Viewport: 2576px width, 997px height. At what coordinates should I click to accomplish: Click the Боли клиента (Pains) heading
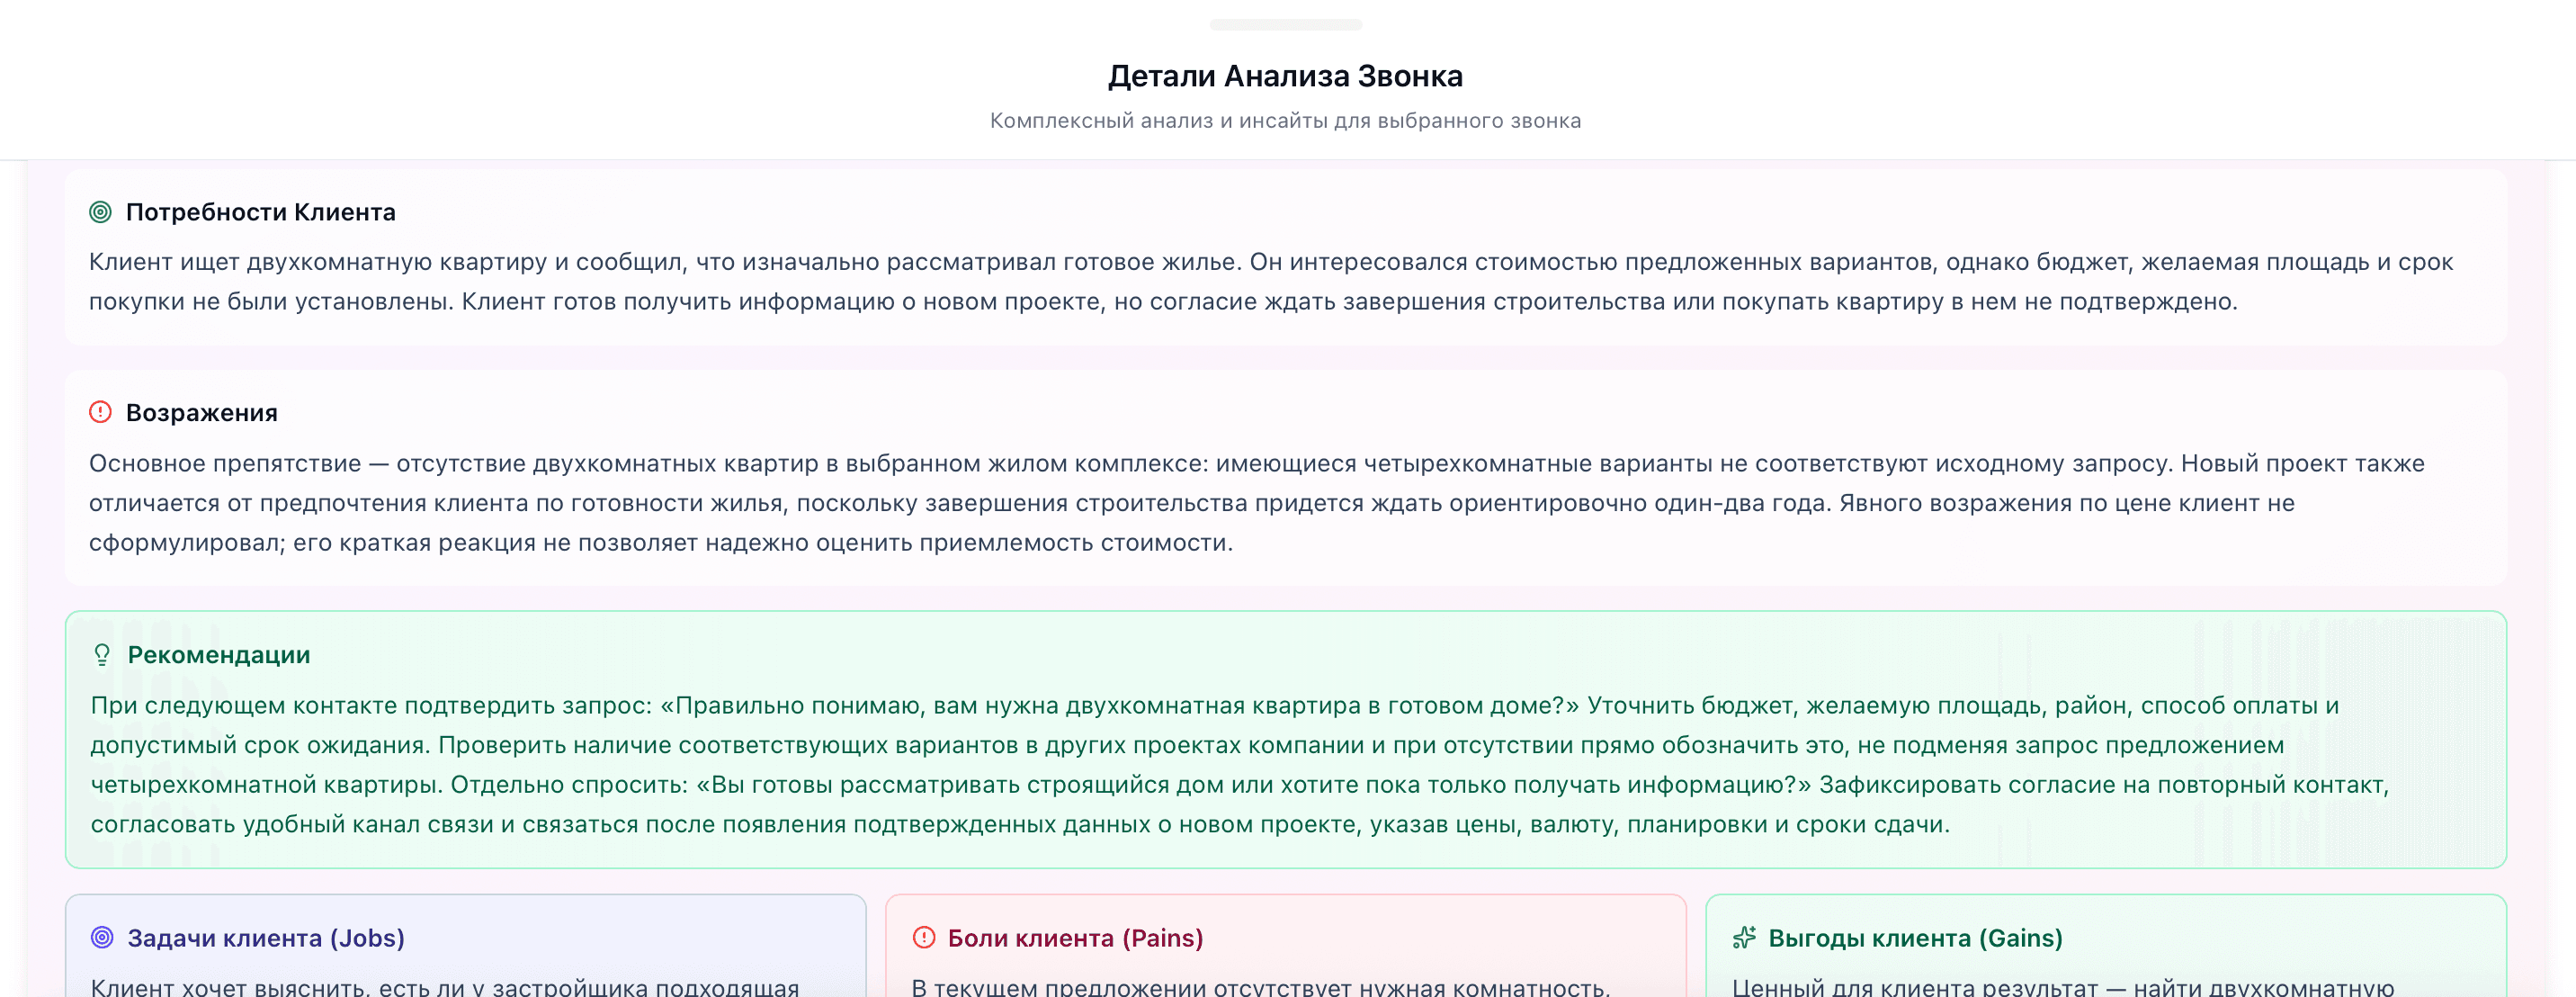tap(1075, 938)
